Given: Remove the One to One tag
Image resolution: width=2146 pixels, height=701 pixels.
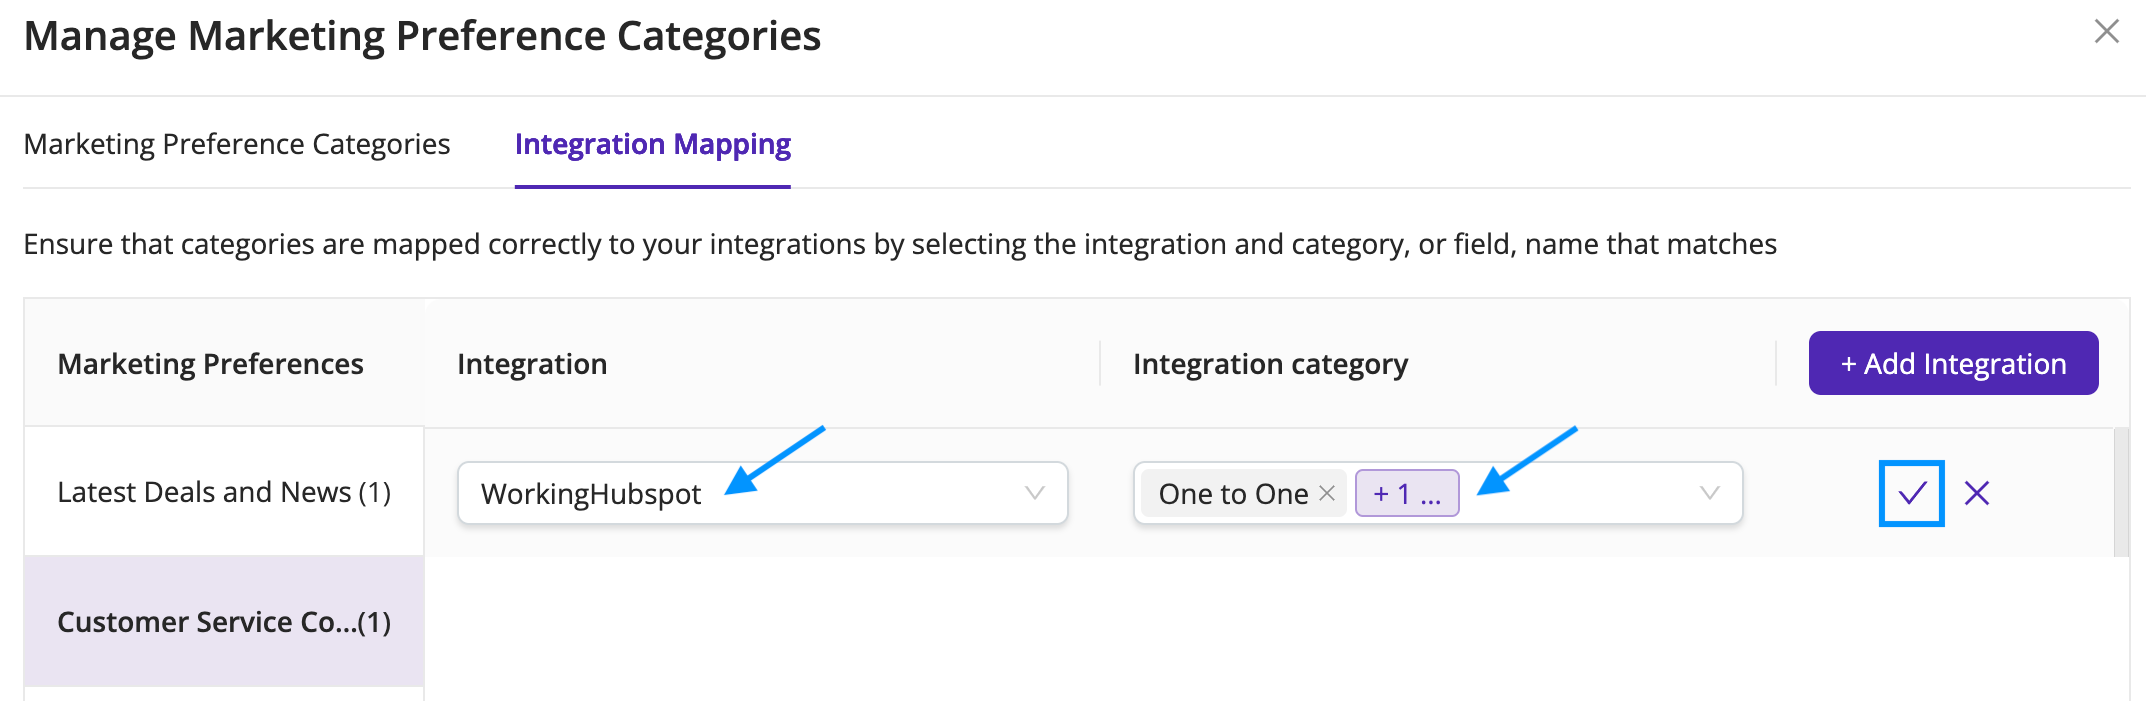Looking at the screenshot, I should (1327, 493).
